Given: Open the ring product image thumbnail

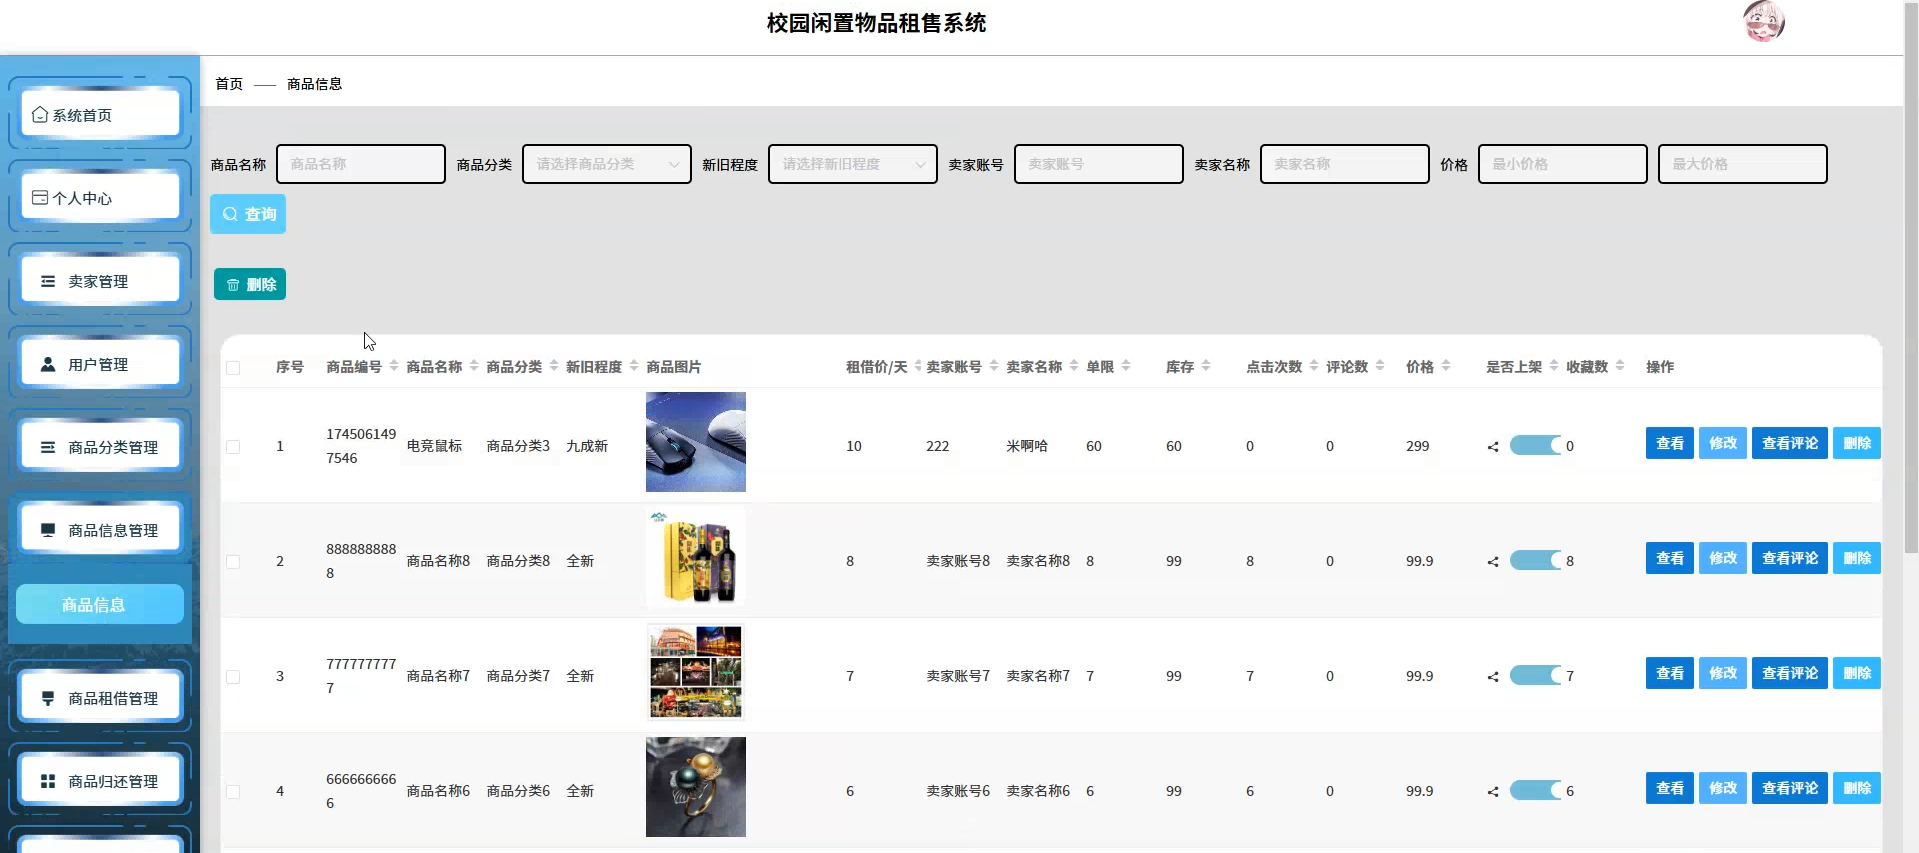Looking at the screenshot, I should (696, 787).
